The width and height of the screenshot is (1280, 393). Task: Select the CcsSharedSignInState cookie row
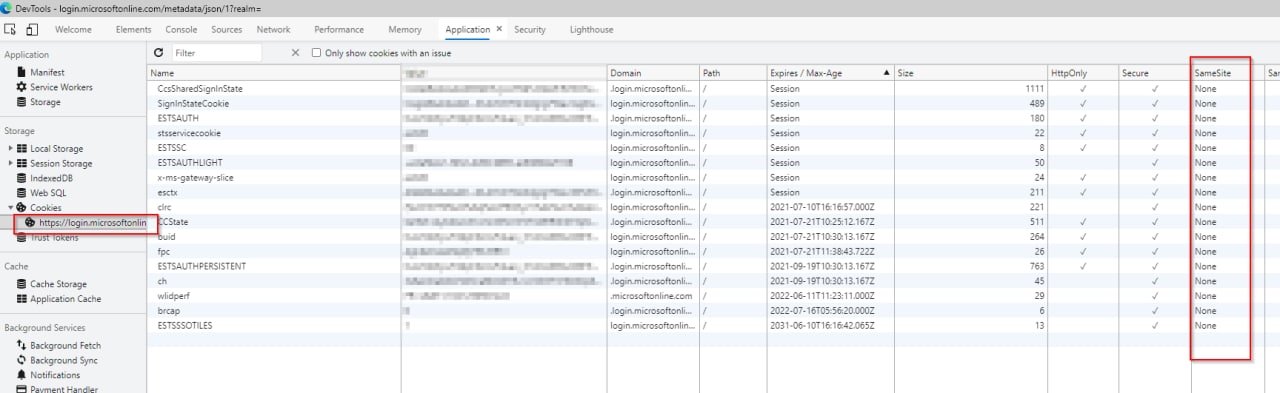(x=713, y=89)
